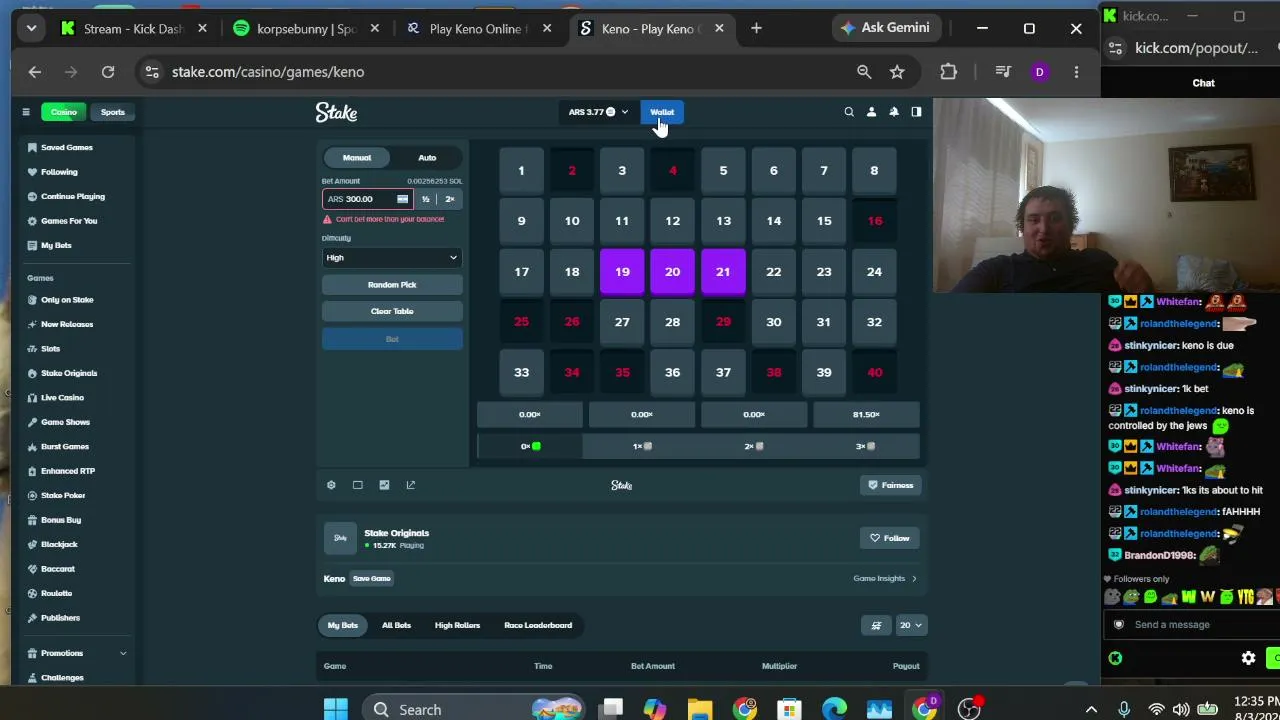Open File Explorer from the taskbar
Image resolution: width=1280 pixels, height=720 pixels.
coord(699,709)
